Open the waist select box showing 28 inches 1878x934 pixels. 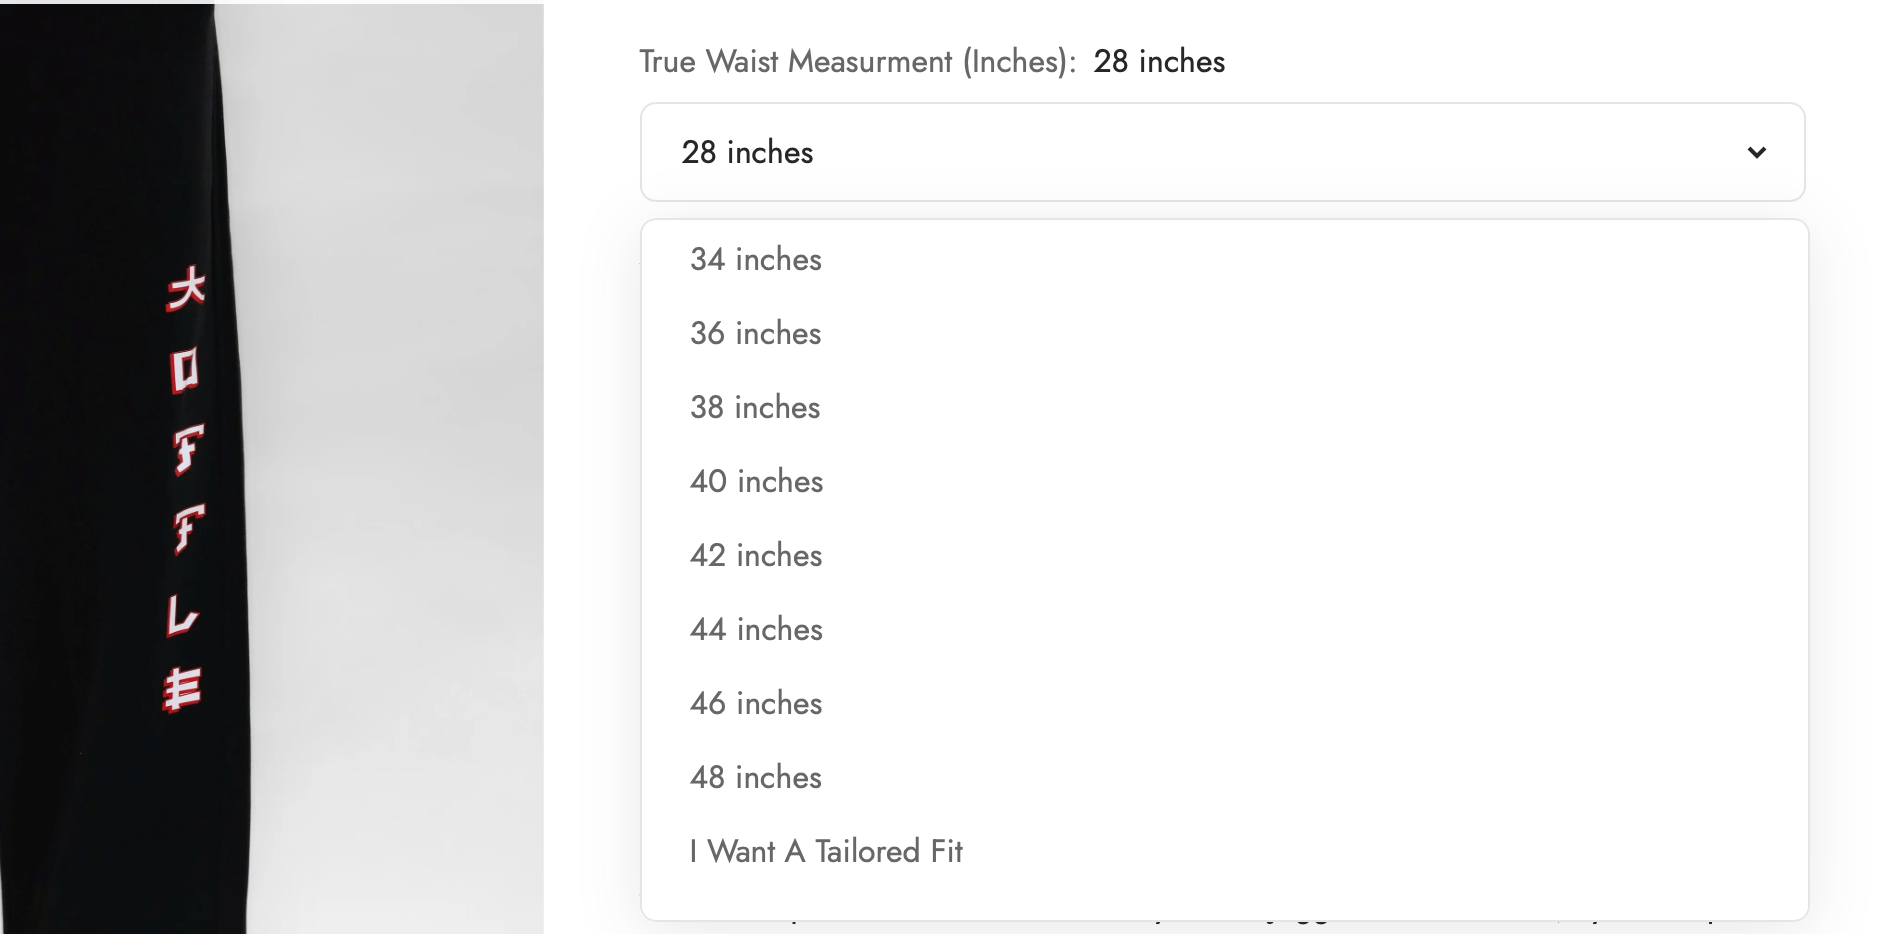click(1222, 152)
